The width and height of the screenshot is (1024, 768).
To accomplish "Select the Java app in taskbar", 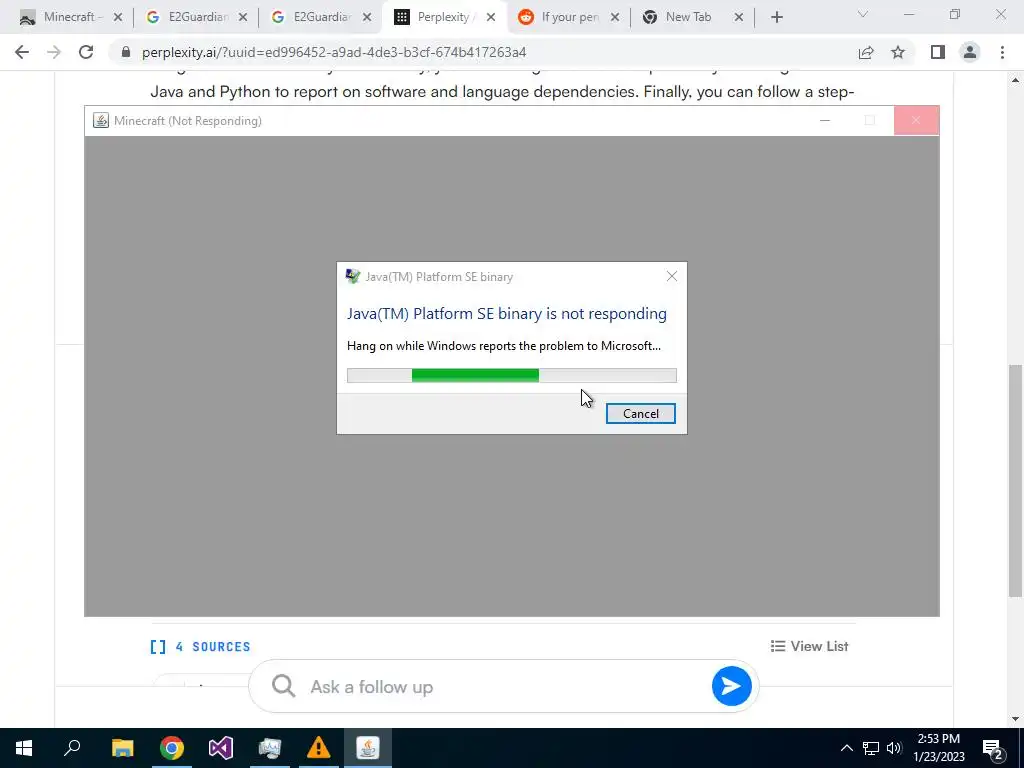I will (368, 748).
